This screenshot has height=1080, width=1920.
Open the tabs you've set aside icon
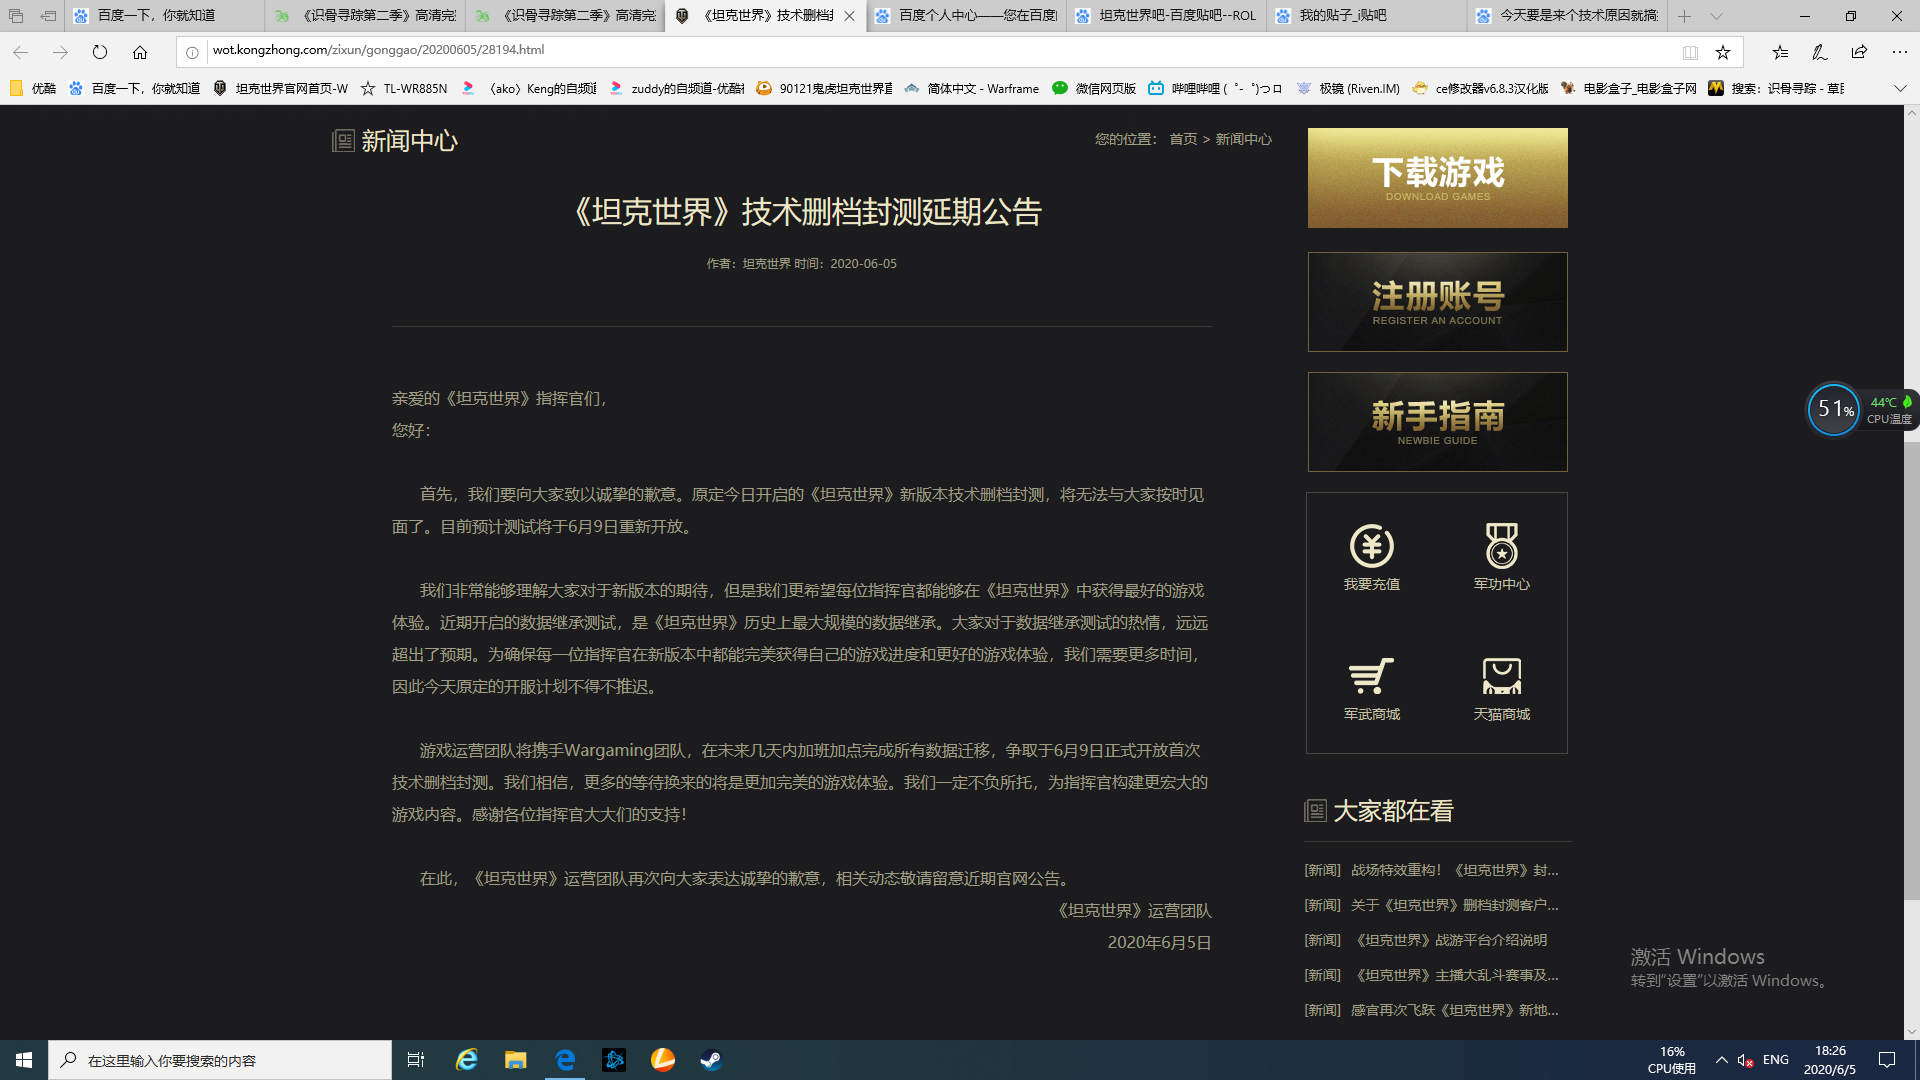16,16
